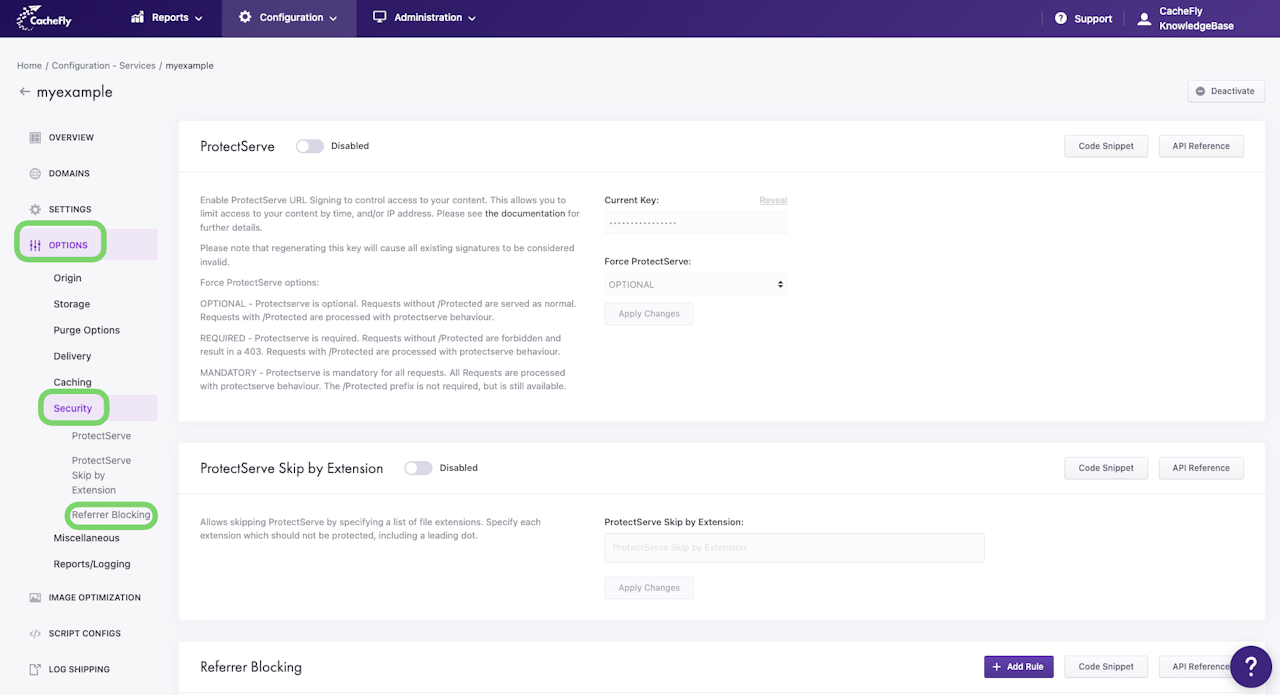Reveal the current key
Image resolution: width=1280 pixels, height=695 pixels.
point(773,200)
